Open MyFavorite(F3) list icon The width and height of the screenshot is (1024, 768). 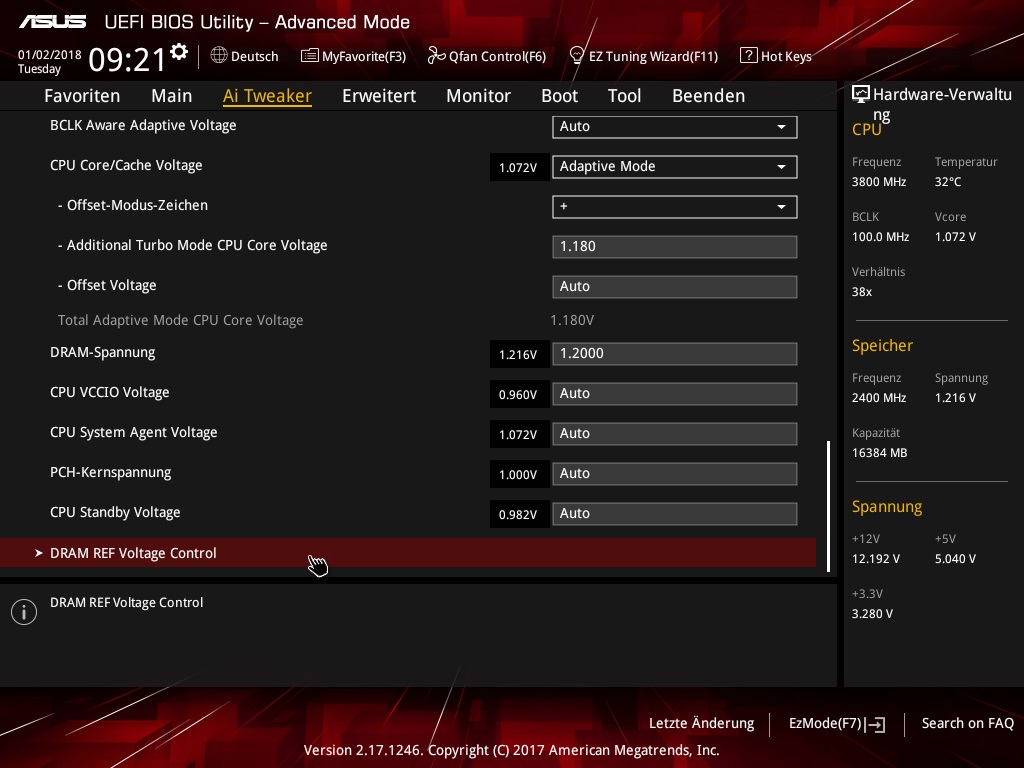pos(310,56)
